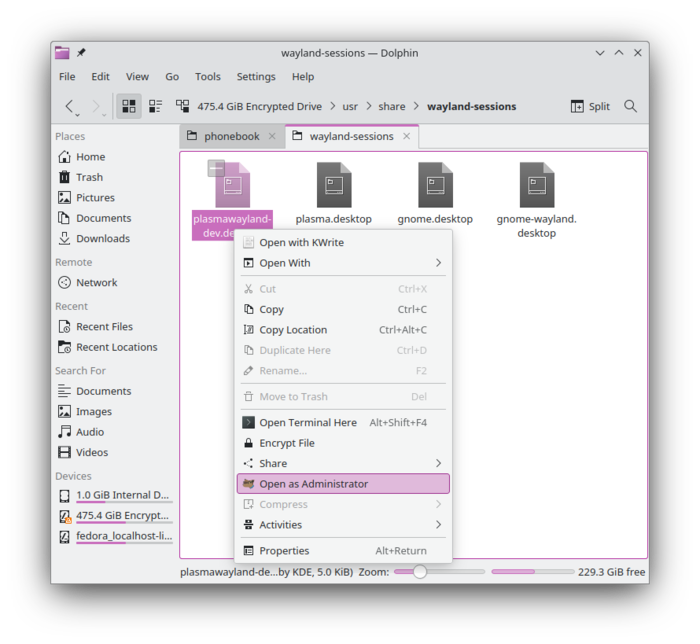
Task: Toggle Split view
Action: [590, 106]
